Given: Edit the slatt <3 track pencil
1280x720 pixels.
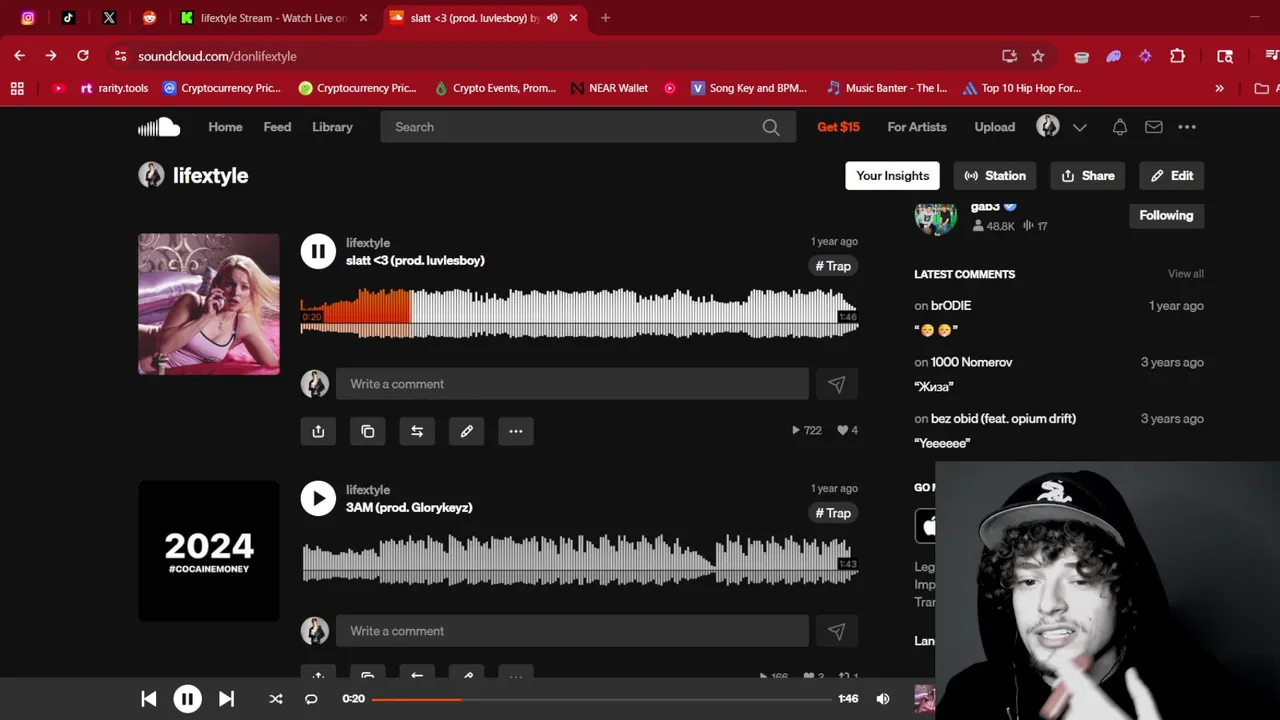Looking at the screenshot, I should click(x=466, y=431).
